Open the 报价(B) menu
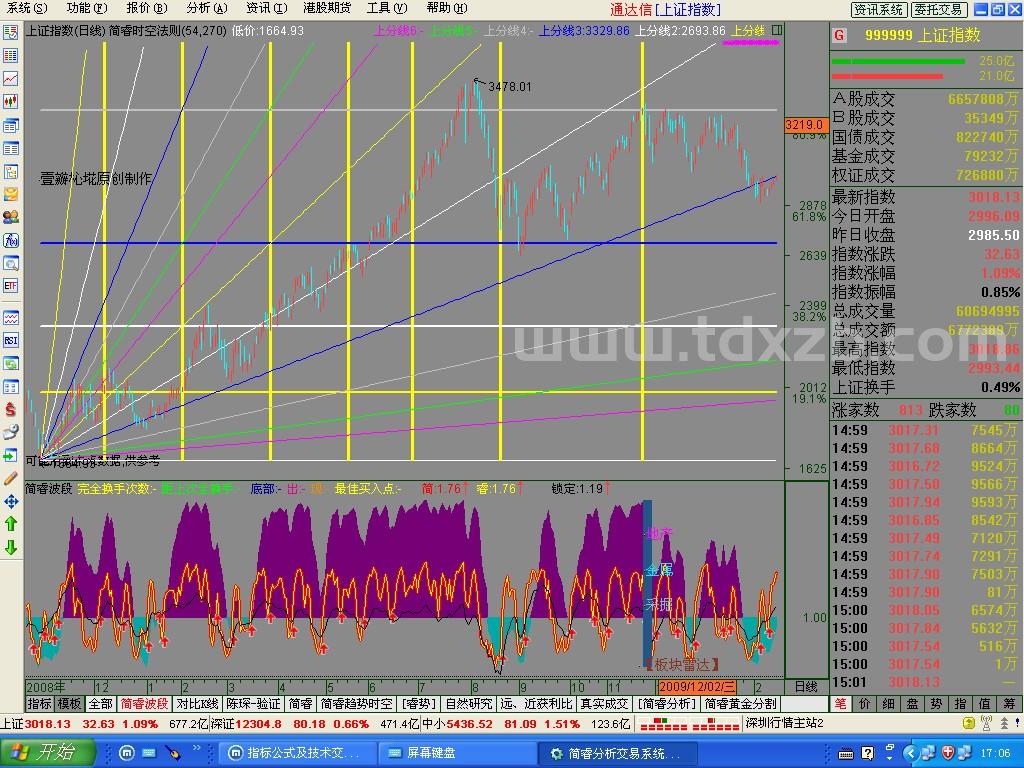This screenshot has height=768, width=1024. point(147,8)
